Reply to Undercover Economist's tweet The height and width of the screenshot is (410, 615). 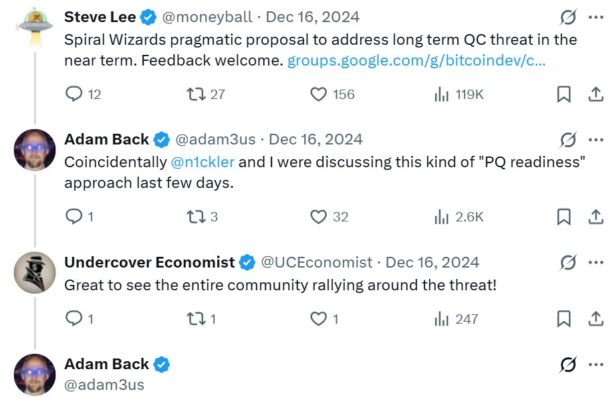pos(74,319)
